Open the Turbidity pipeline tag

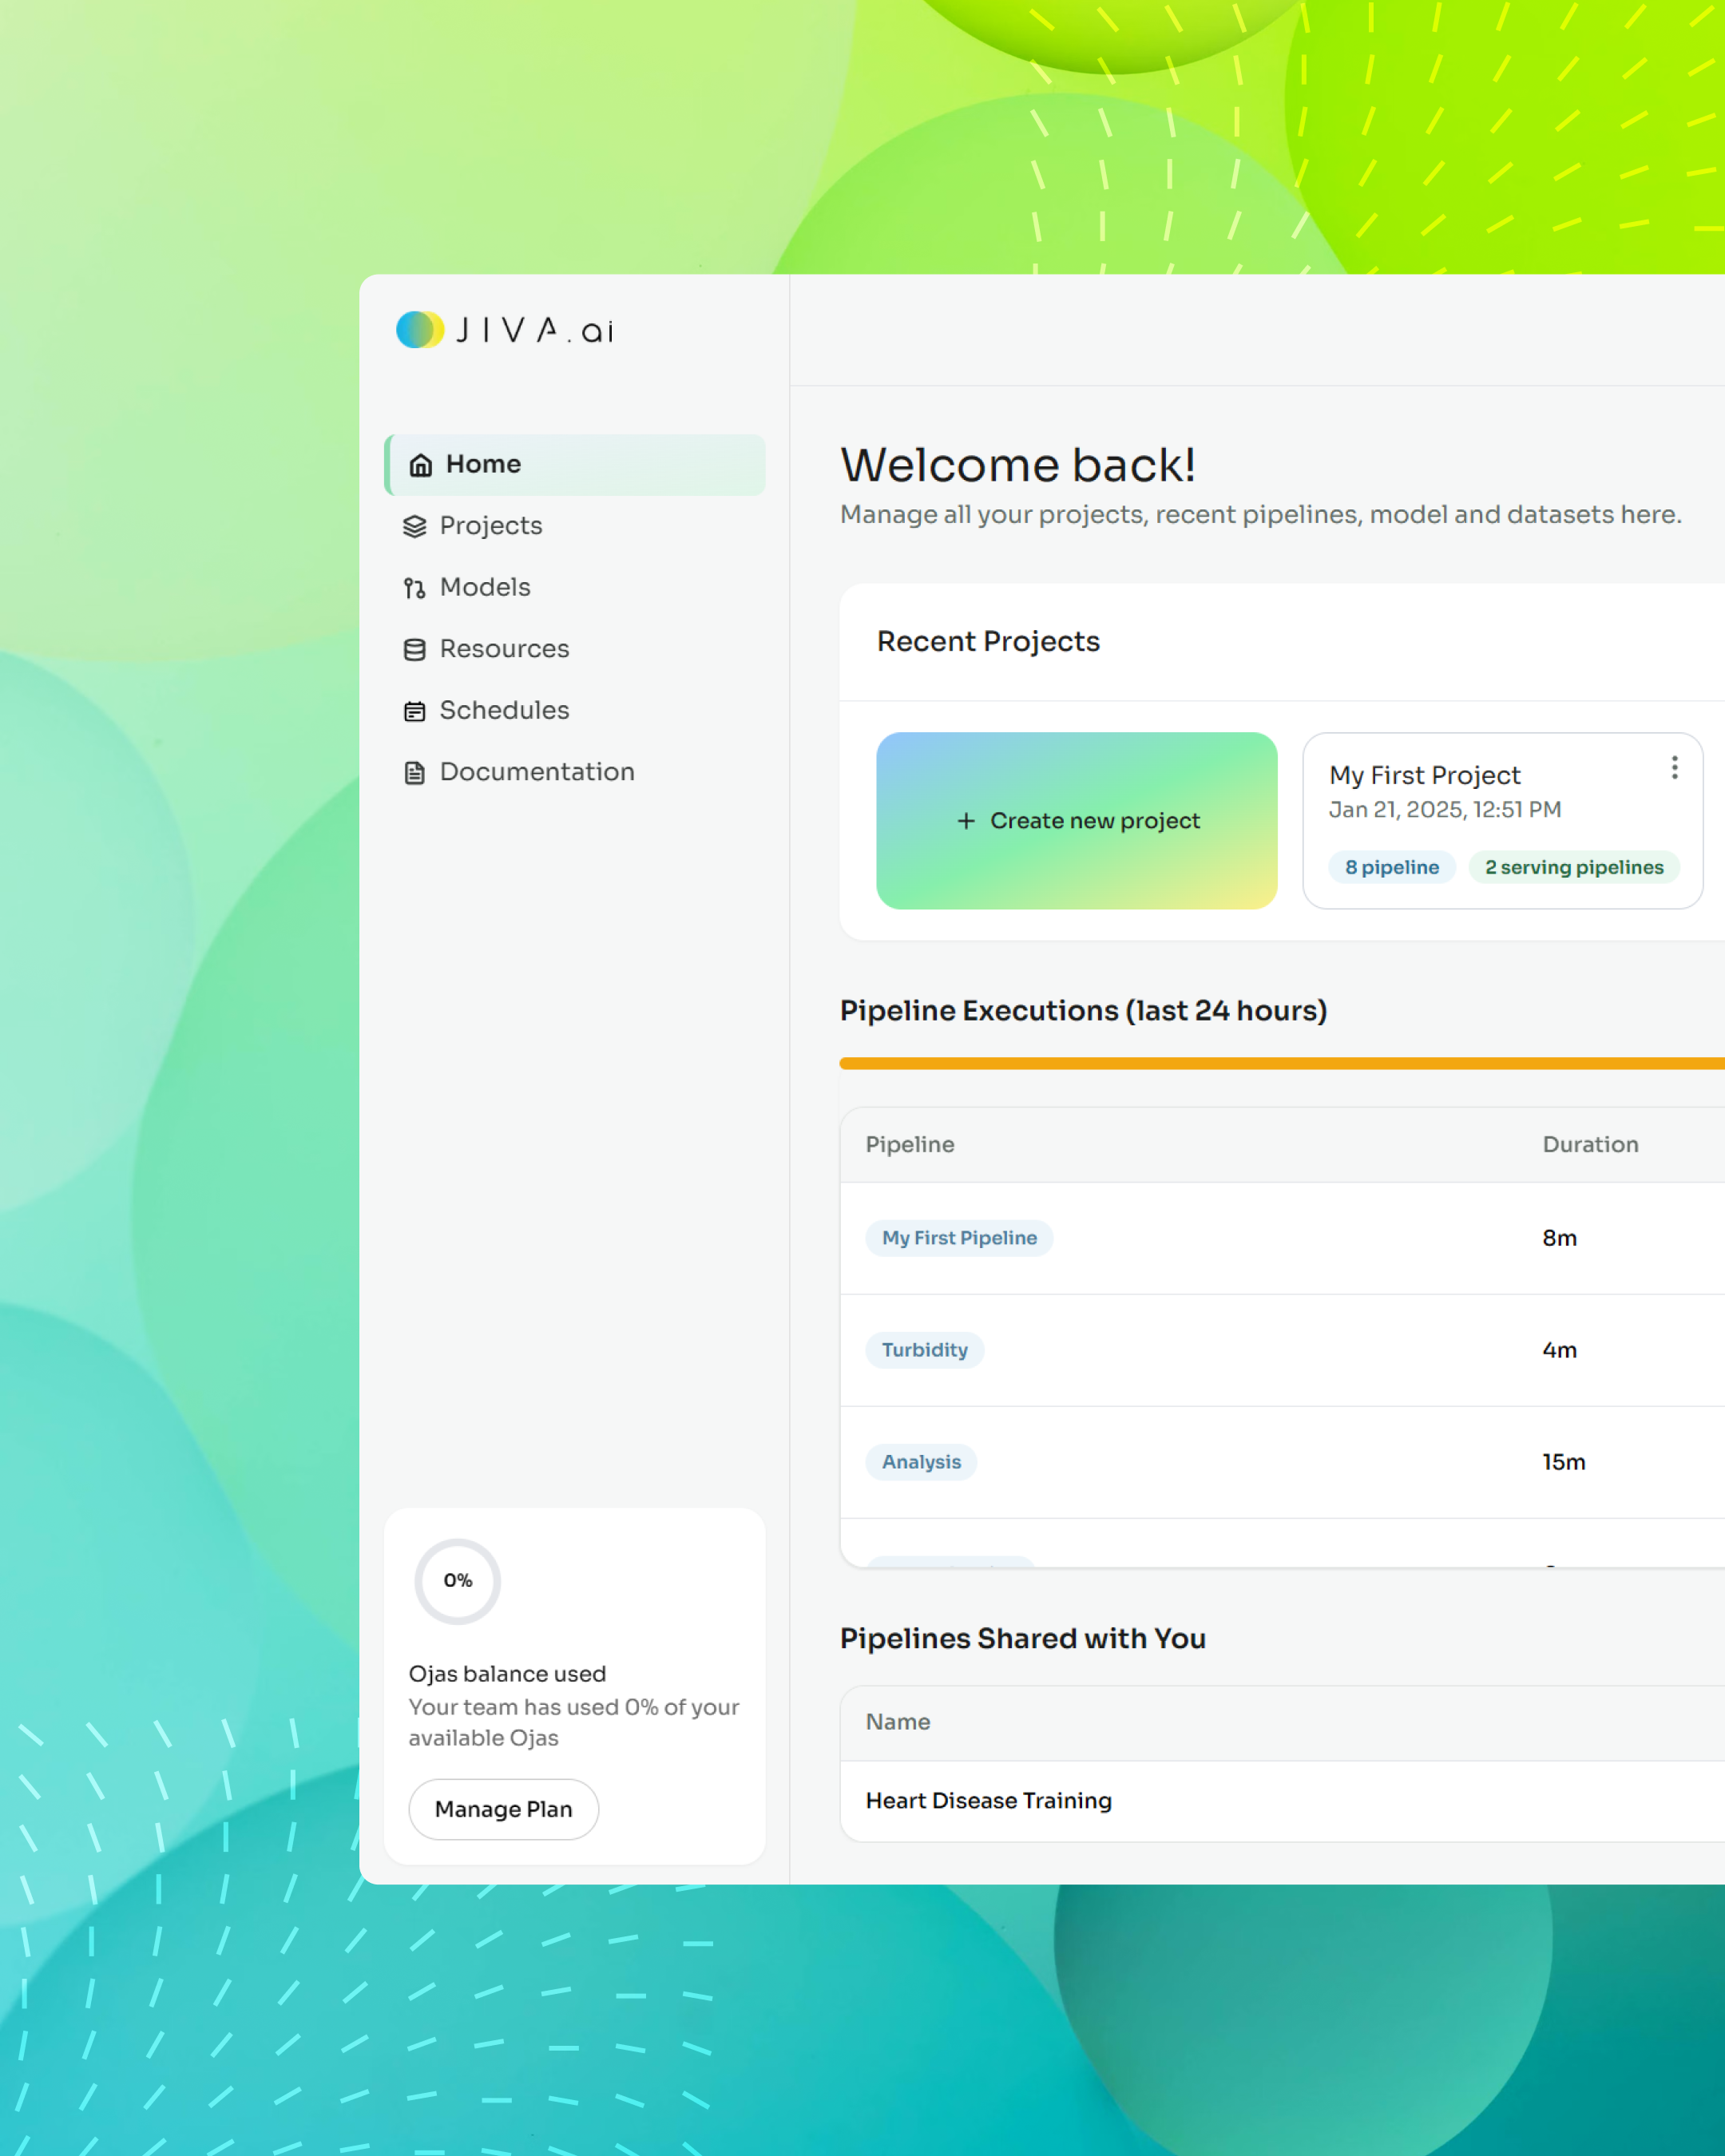[x=924, y=1350]
